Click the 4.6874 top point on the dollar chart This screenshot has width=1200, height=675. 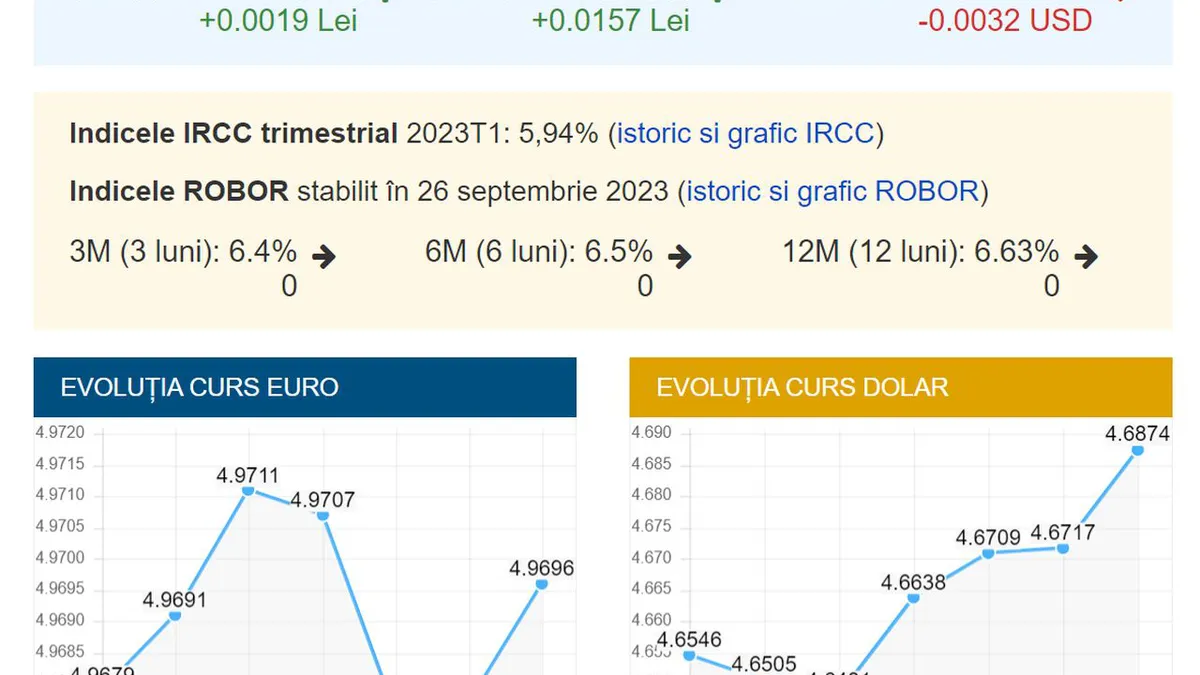(1137, 450)
